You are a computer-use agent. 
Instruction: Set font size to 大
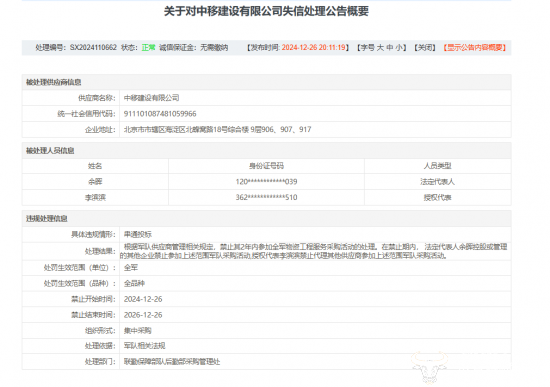click(380, 48)
